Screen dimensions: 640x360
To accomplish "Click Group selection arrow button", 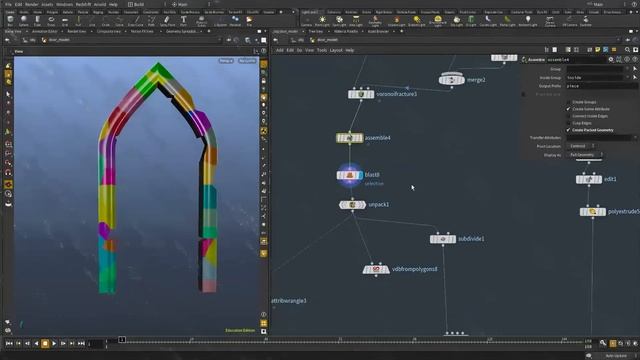I will (x=635, y=69).
